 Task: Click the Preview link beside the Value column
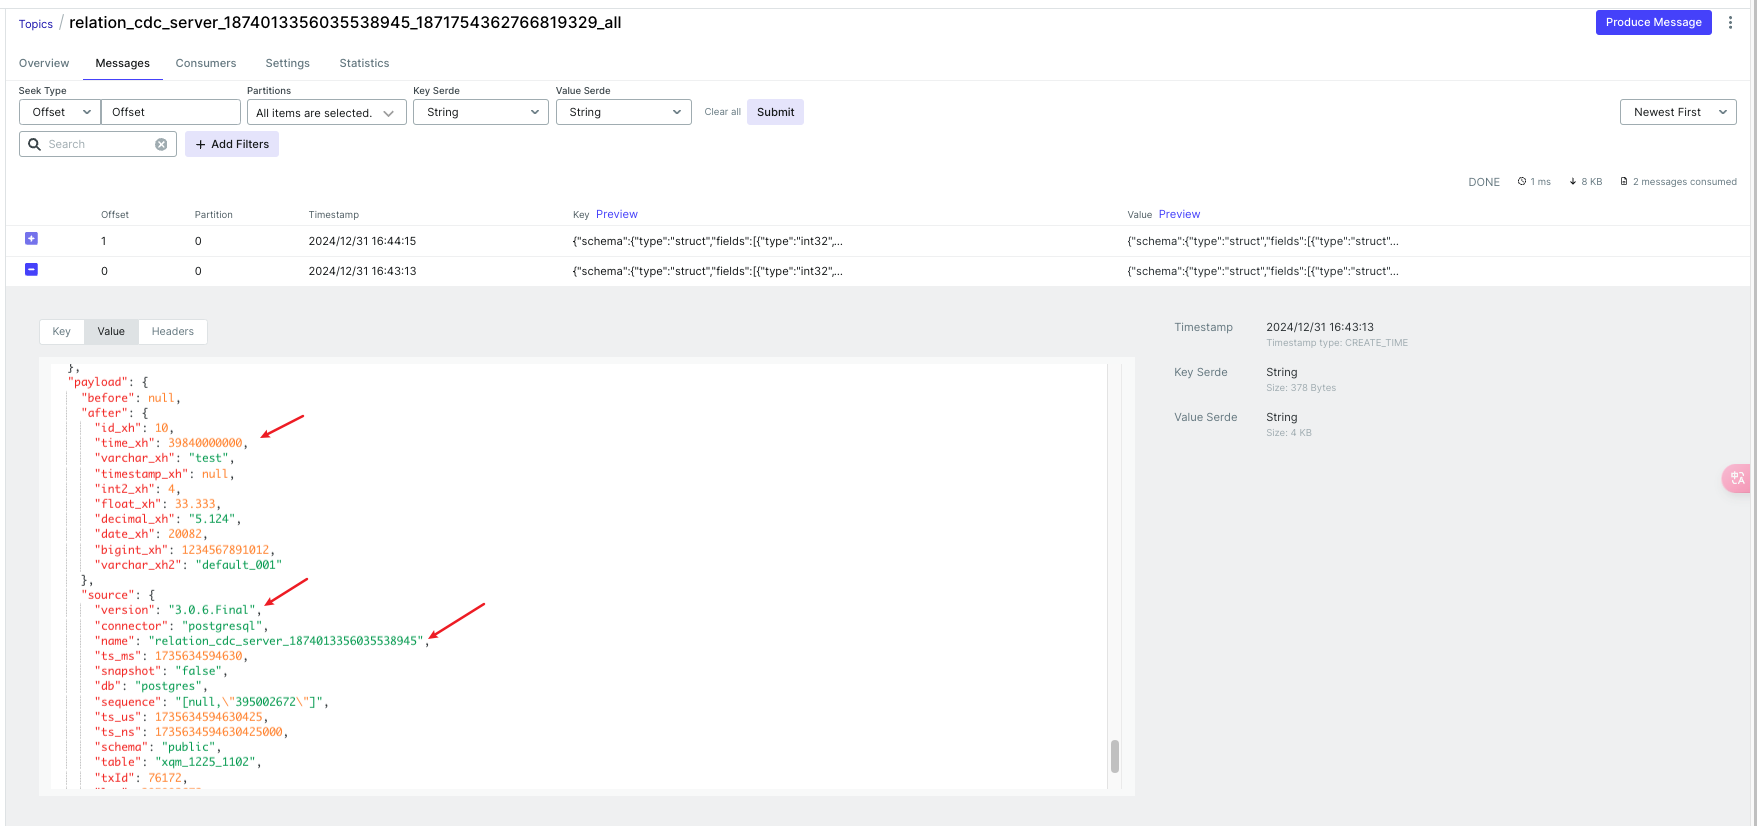(1179, 214)
